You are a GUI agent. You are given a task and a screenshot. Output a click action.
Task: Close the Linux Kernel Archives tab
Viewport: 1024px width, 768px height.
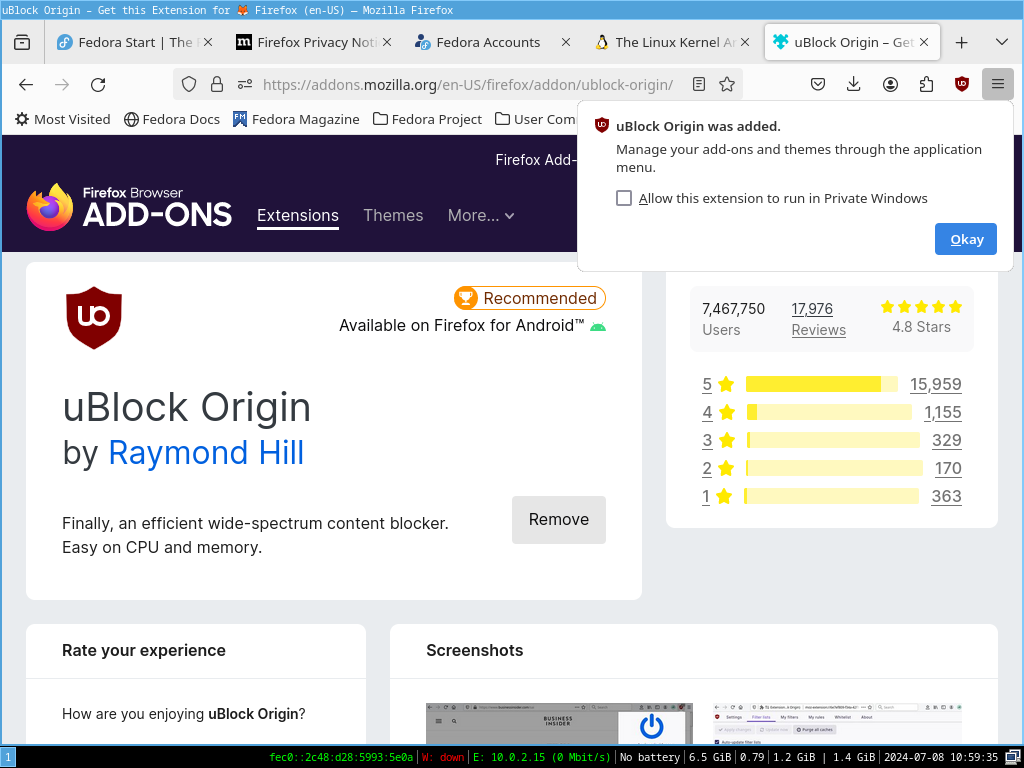744,42
